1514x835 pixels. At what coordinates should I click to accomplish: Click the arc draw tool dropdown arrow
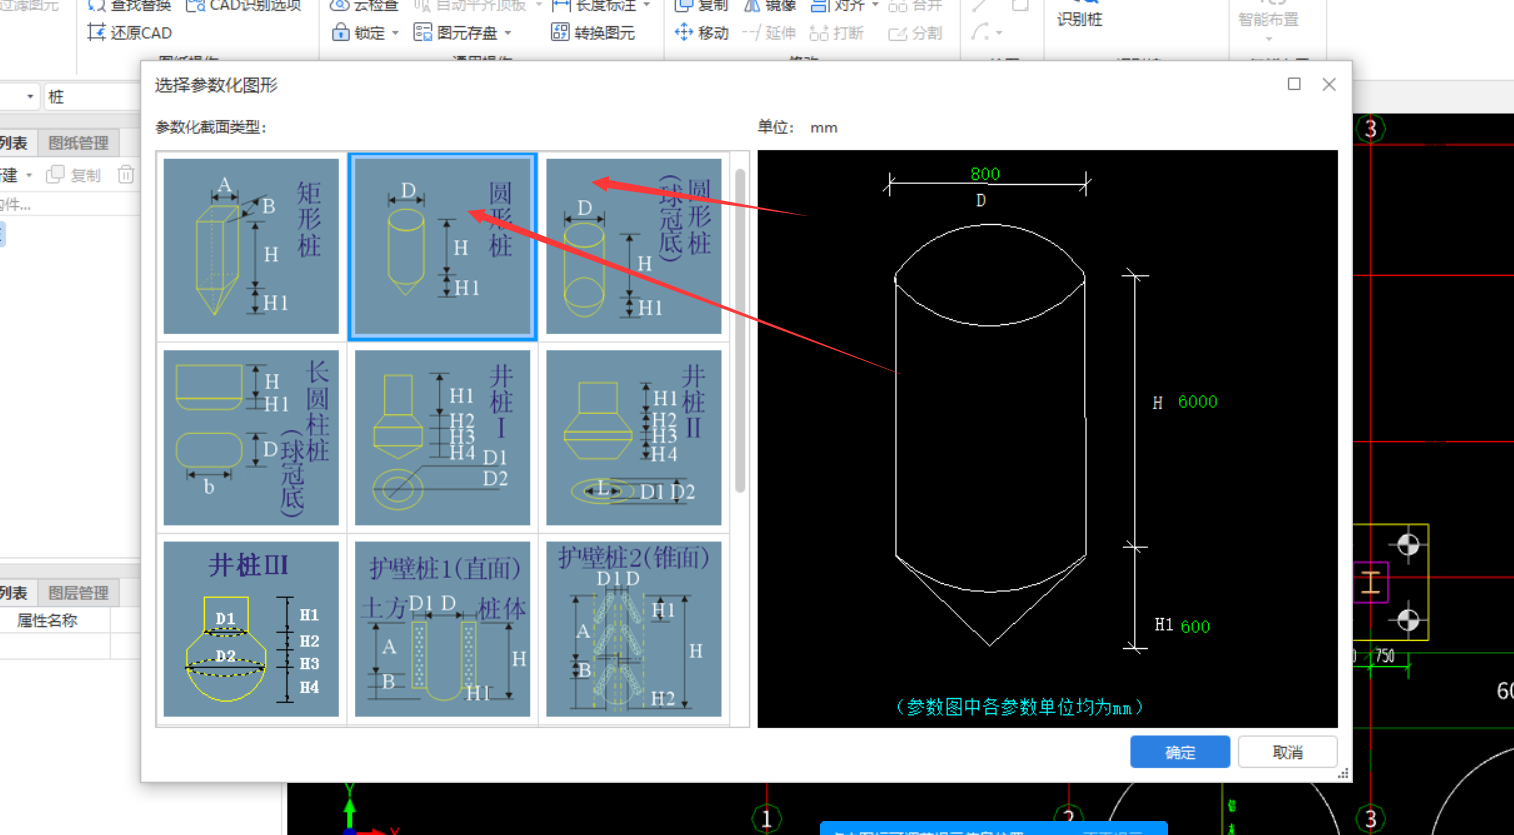pyautogui.click(x=999, y=33)
